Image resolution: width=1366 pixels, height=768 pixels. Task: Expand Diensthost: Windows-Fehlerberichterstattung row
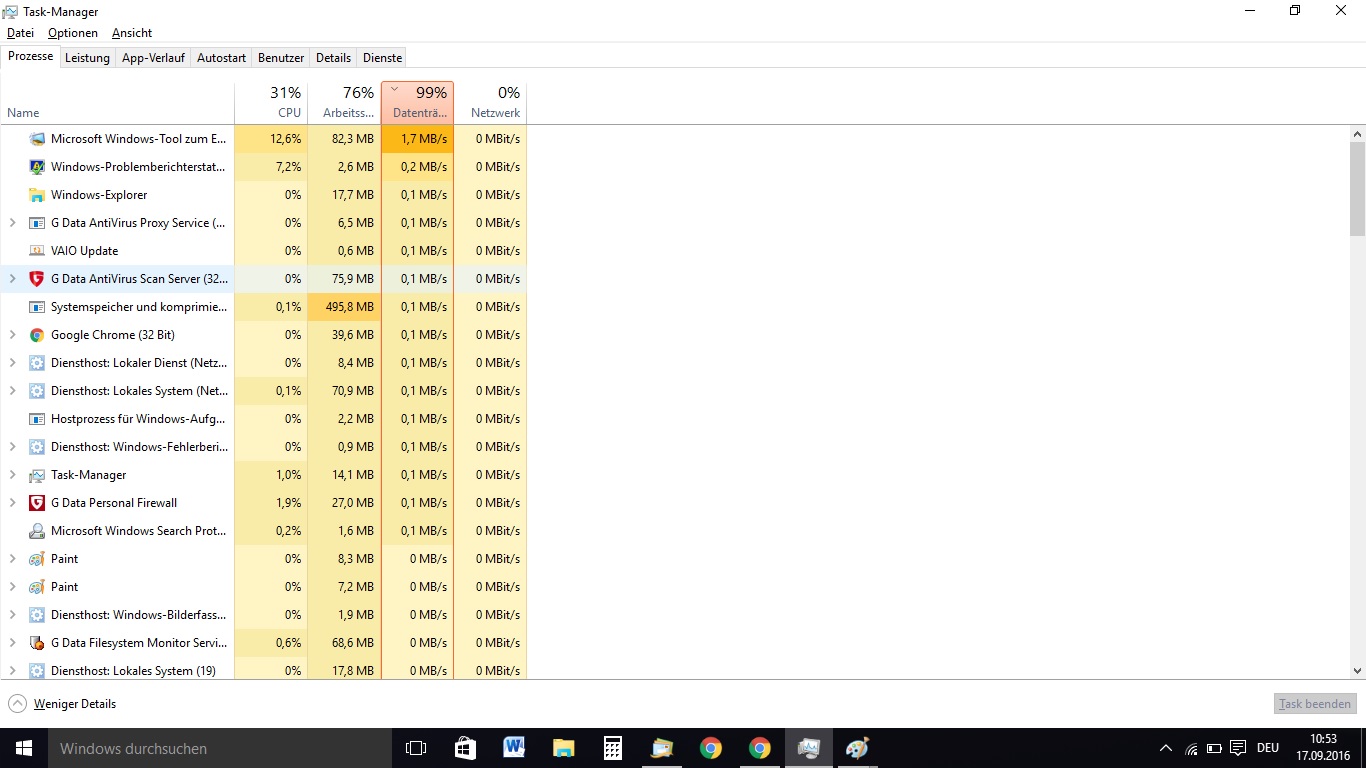click(13, 447)
